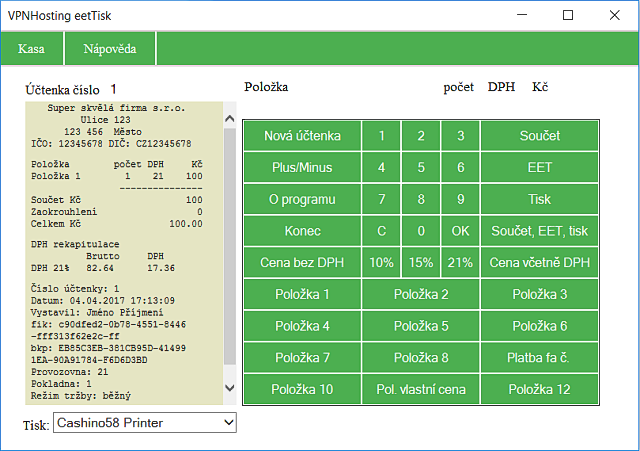Switch to Cena bez DPH
The image size is (640, 451).
click(x=302, y=262)
